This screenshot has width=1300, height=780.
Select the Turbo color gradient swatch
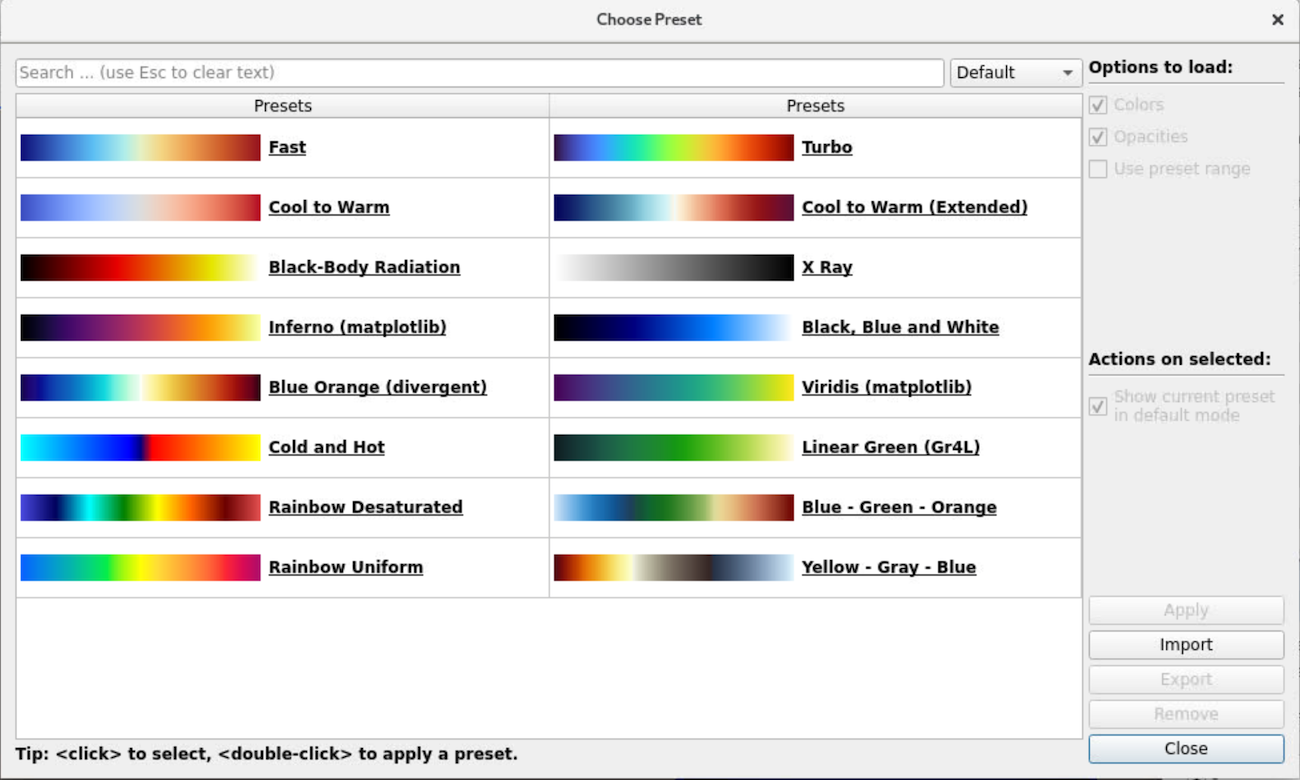point(673,147)
